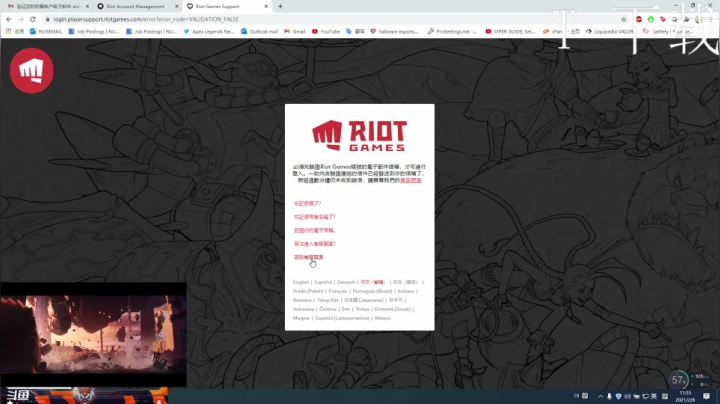Switch language to Romana
This screenshot has height=404, width=720.
point(302,300)
